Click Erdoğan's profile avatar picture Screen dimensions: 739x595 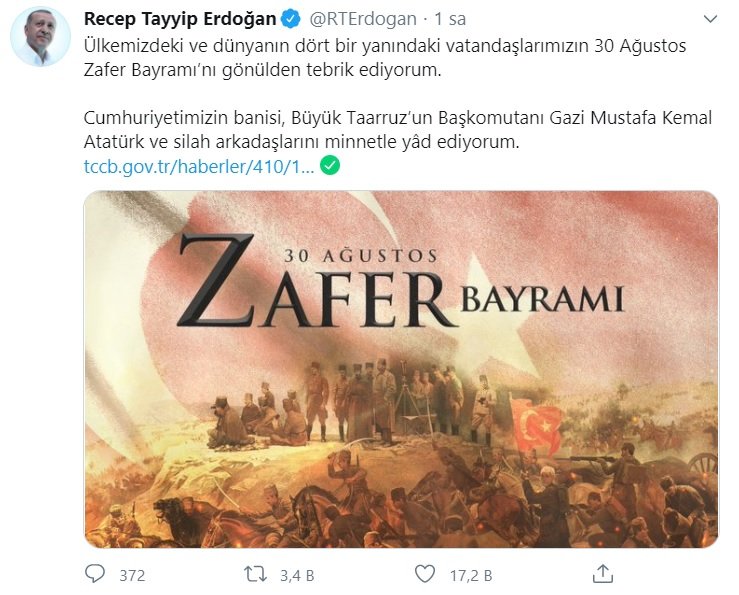click(41, 36)
